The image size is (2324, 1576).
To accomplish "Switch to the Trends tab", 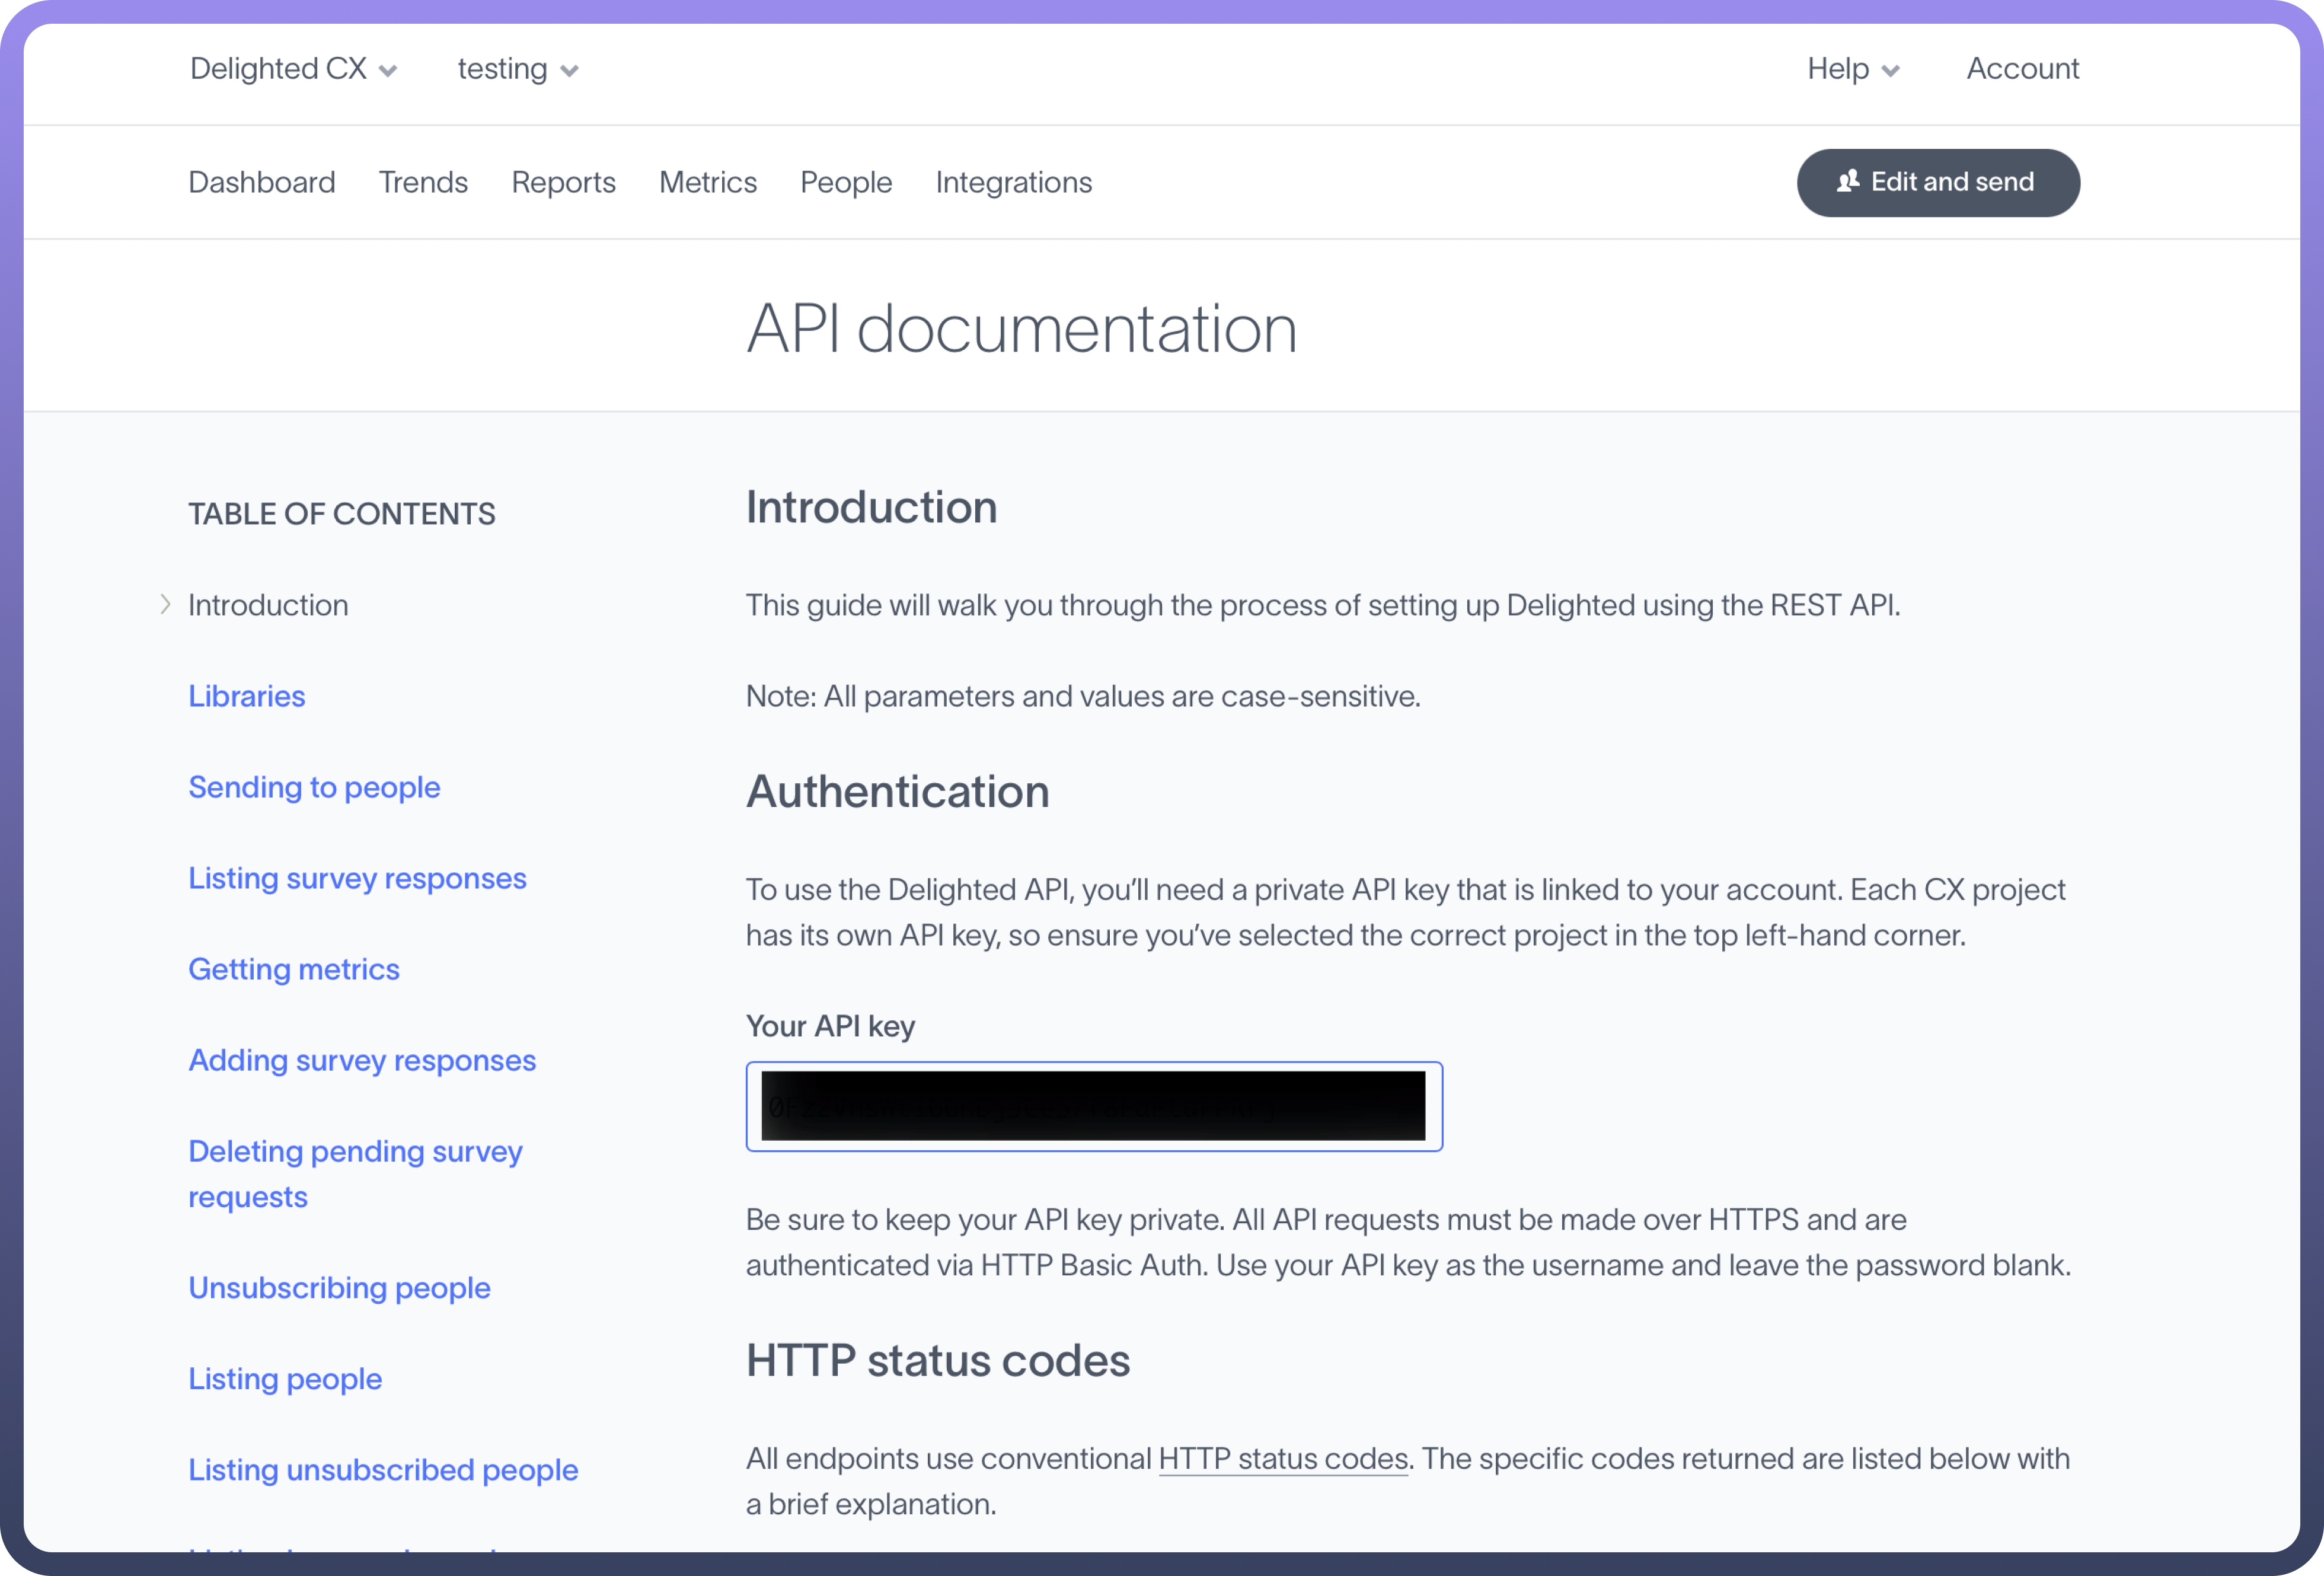I will [423, 182].
